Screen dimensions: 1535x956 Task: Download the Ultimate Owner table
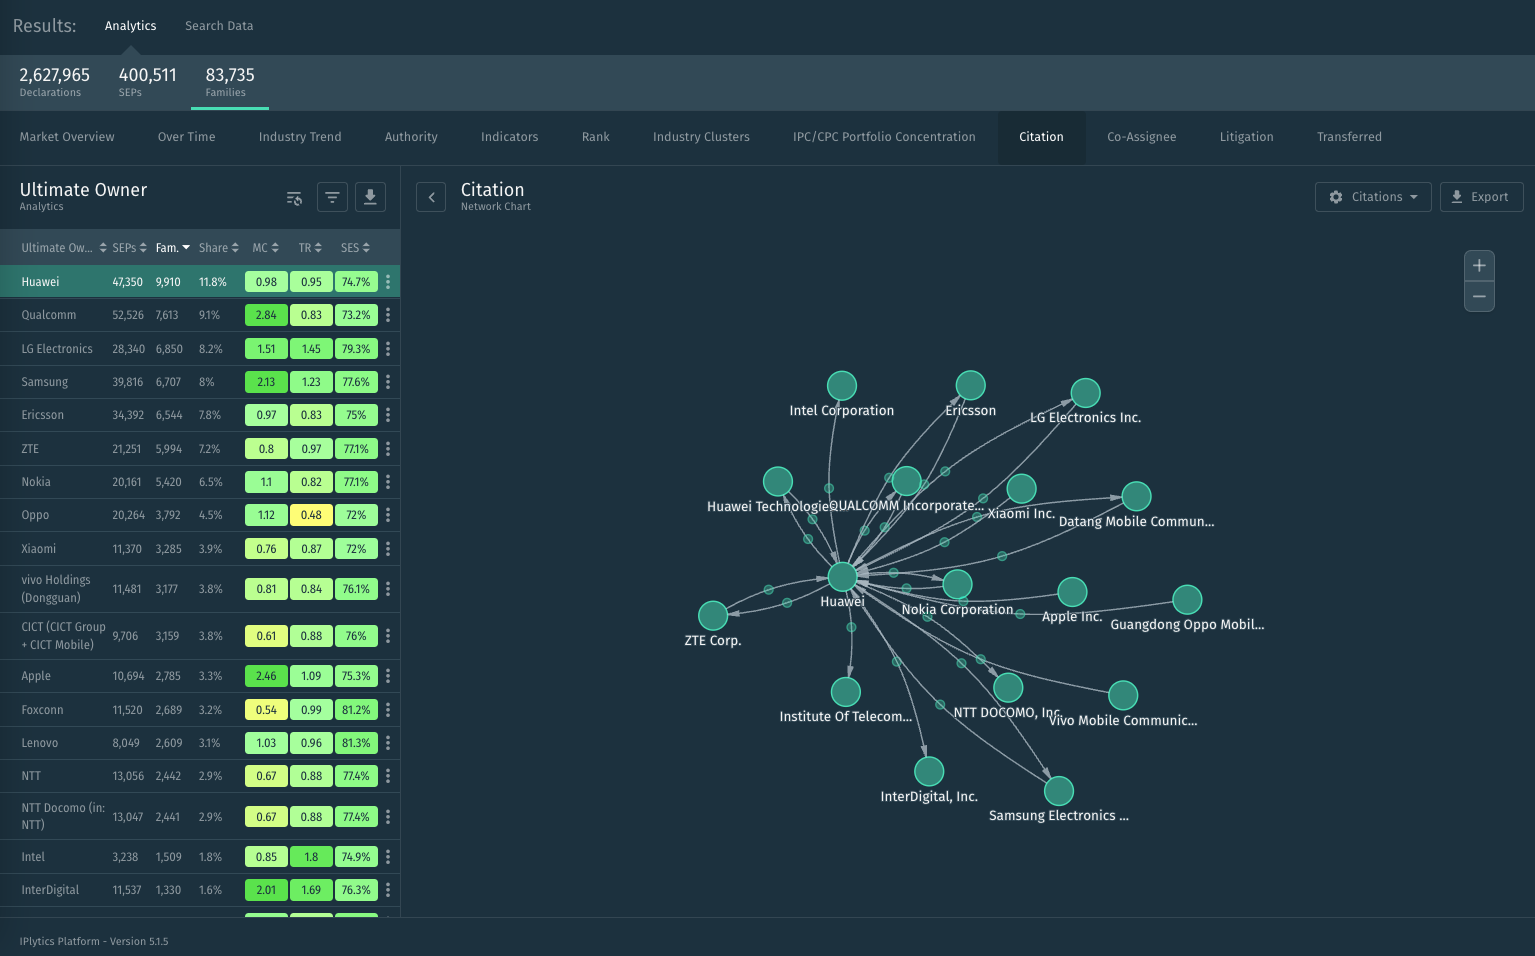pyautogui.click(x=370, y=198)
